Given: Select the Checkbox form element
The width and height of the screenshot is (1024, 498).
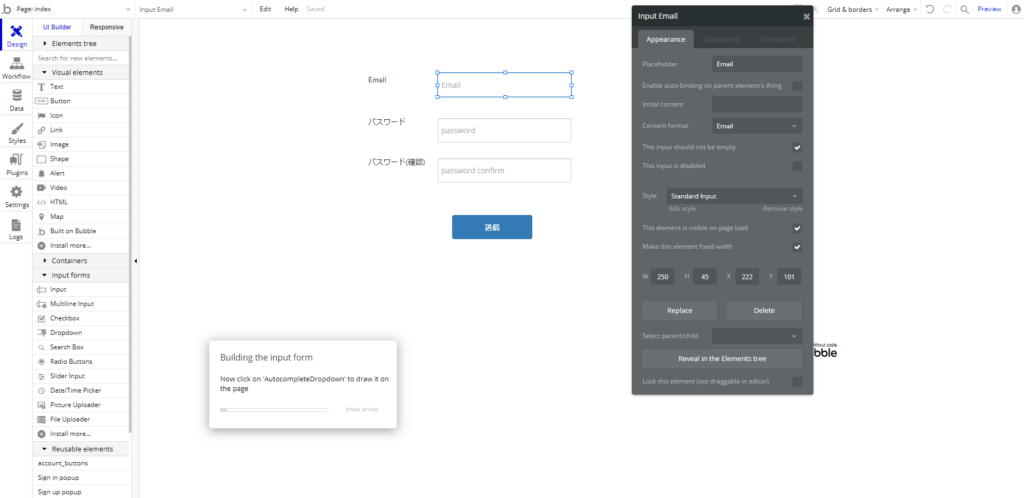Looking at the screenshot, I should 81,318.
